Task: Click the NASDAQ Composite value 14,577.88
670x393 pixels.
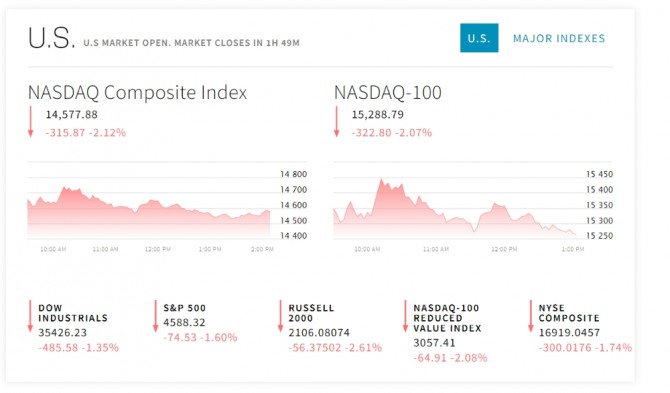Action: [71, 114]
